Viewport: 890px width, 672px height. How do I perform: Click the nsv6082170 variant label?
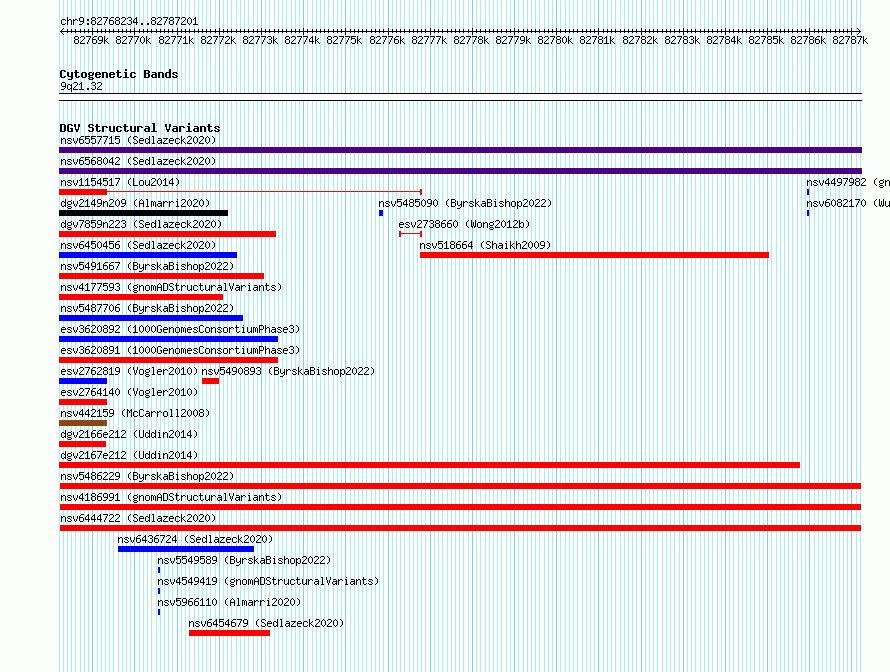[x=848, y=203]
